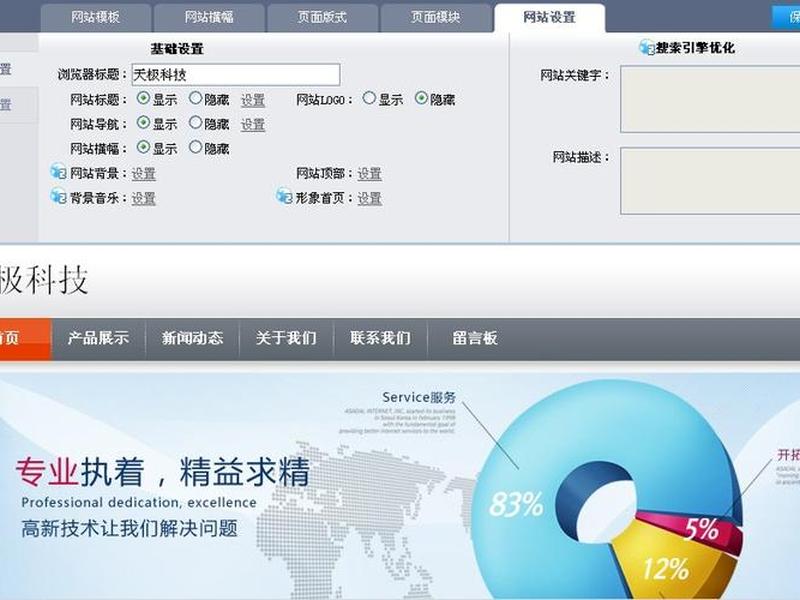Click globe icon beside 背景音乐
The image size is (800, 600).
pyautogui.click(x=58, y=196)
